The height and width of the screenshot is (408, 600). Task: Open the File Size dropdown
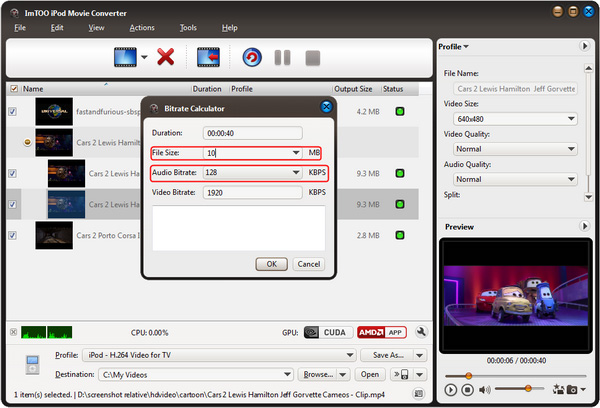tap(296, 153)
